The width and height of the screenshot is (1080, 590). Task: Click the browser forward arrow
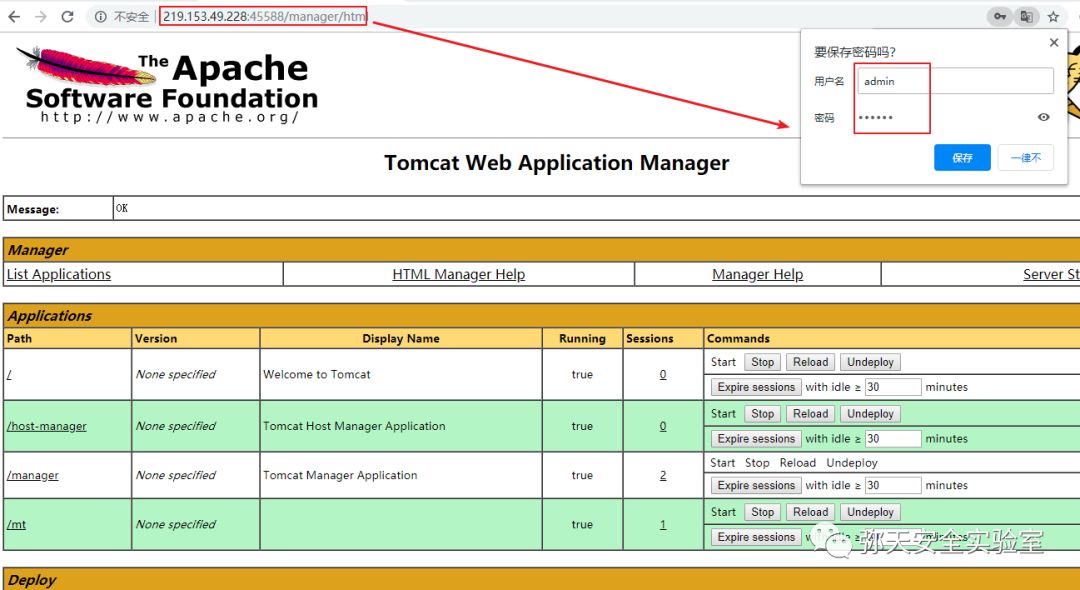pos(41,17)
